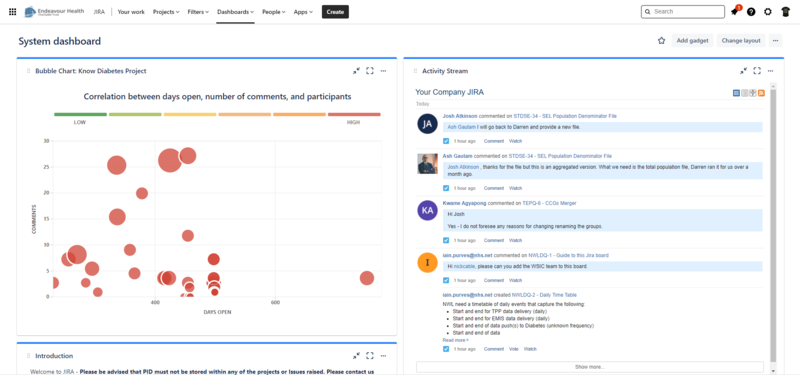Viewport: 800px width, 375px height.
Task: Minimize the Bubble Chart gadget
Action: coord(356,71)
